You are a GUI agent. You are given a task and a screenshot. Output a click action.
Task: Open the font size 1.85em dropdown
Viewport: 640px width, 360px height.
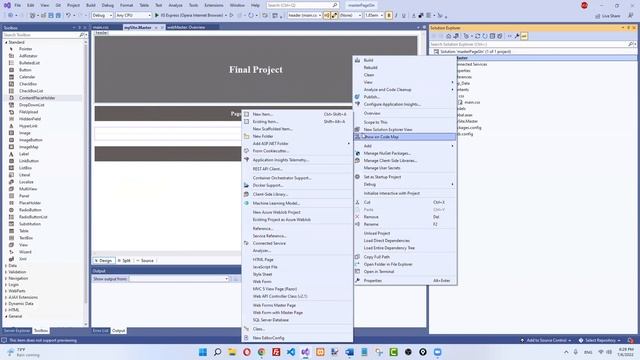[x=374, y=15]
